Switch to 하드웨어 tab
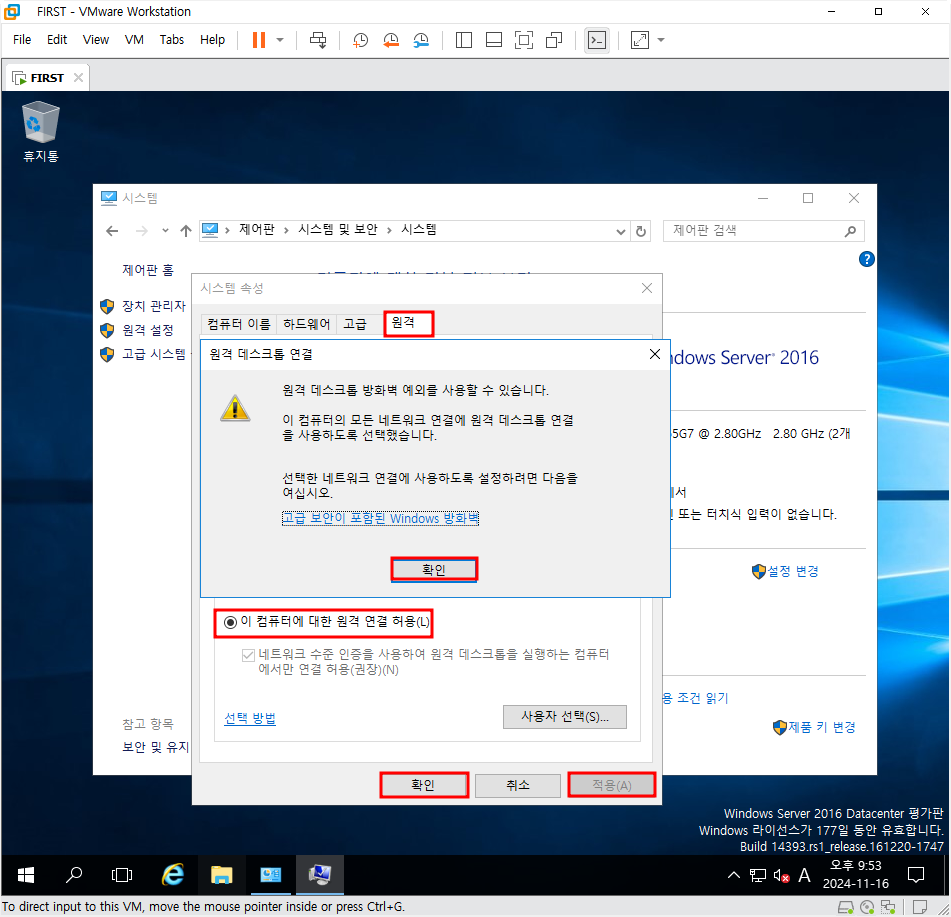Viewport: 951px width, 917px height. (306, 324)
